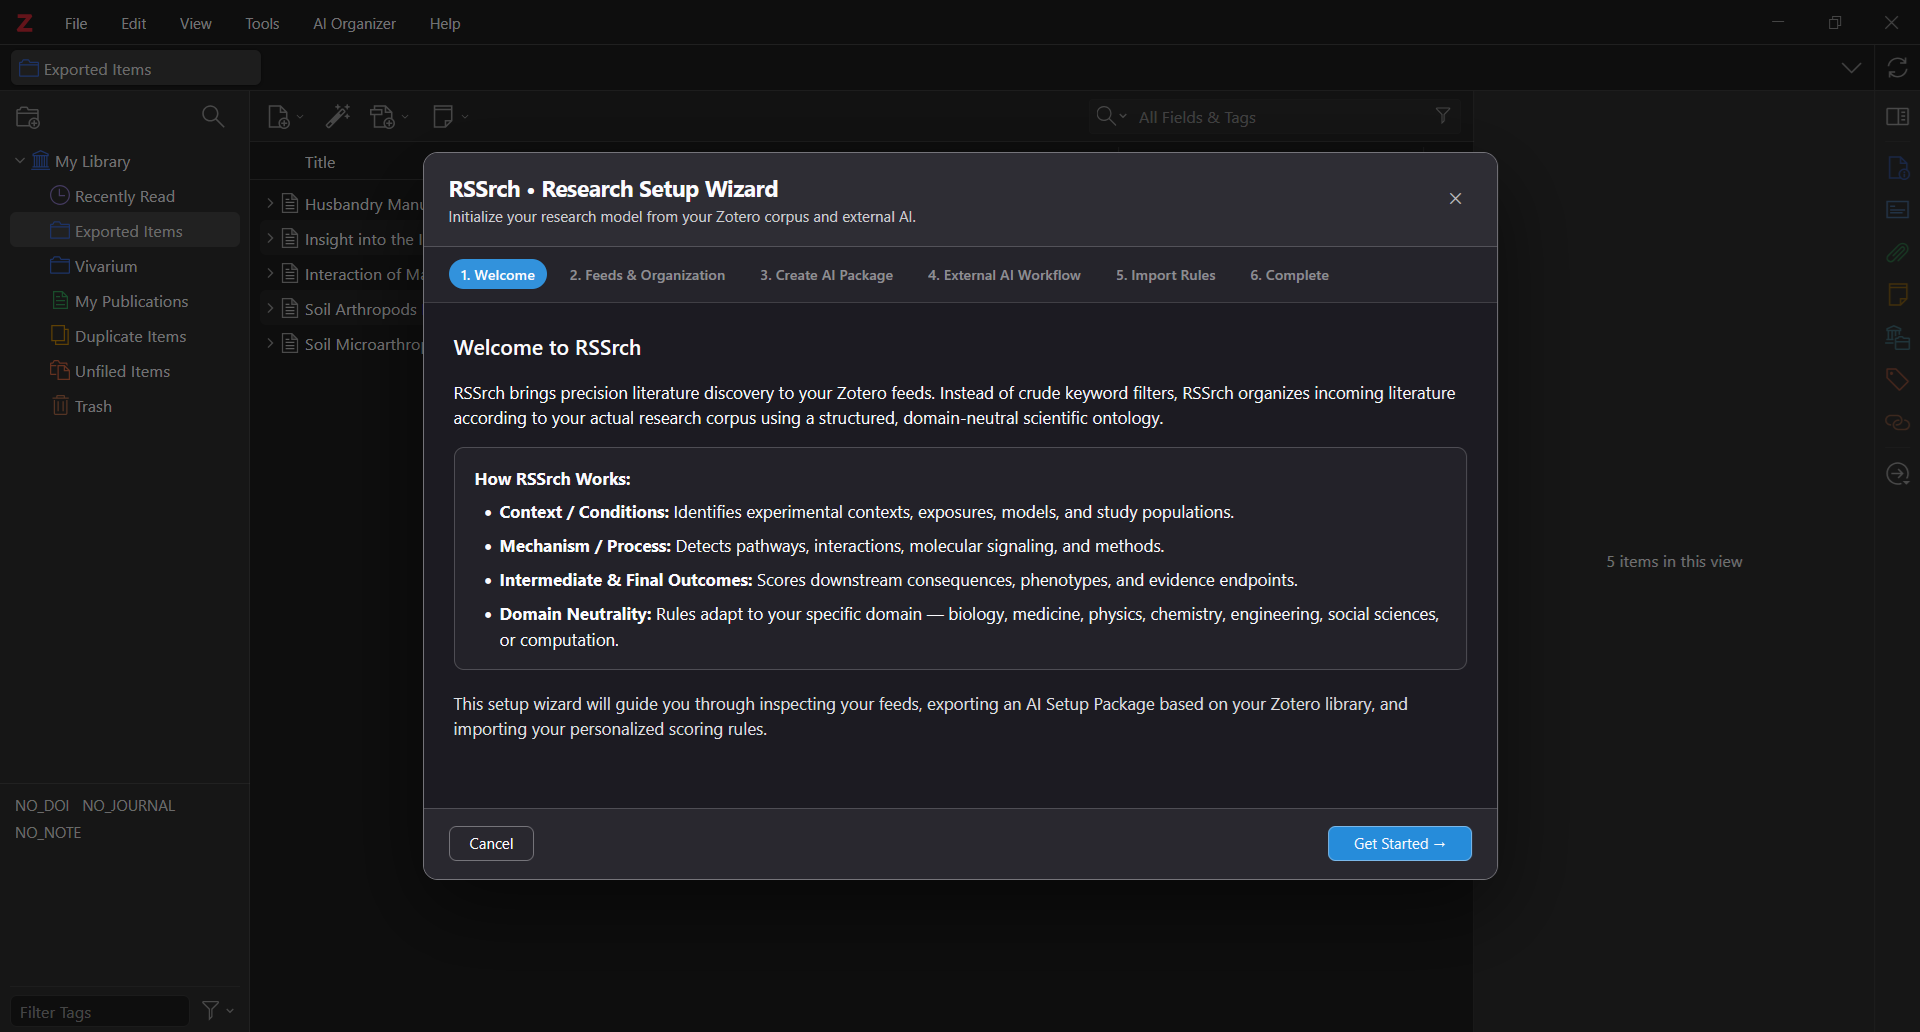The width and height of the screenshot is (1920, 1032).
Task: Open the New Note dropdown arrow
Action: (x=465, y=117)
